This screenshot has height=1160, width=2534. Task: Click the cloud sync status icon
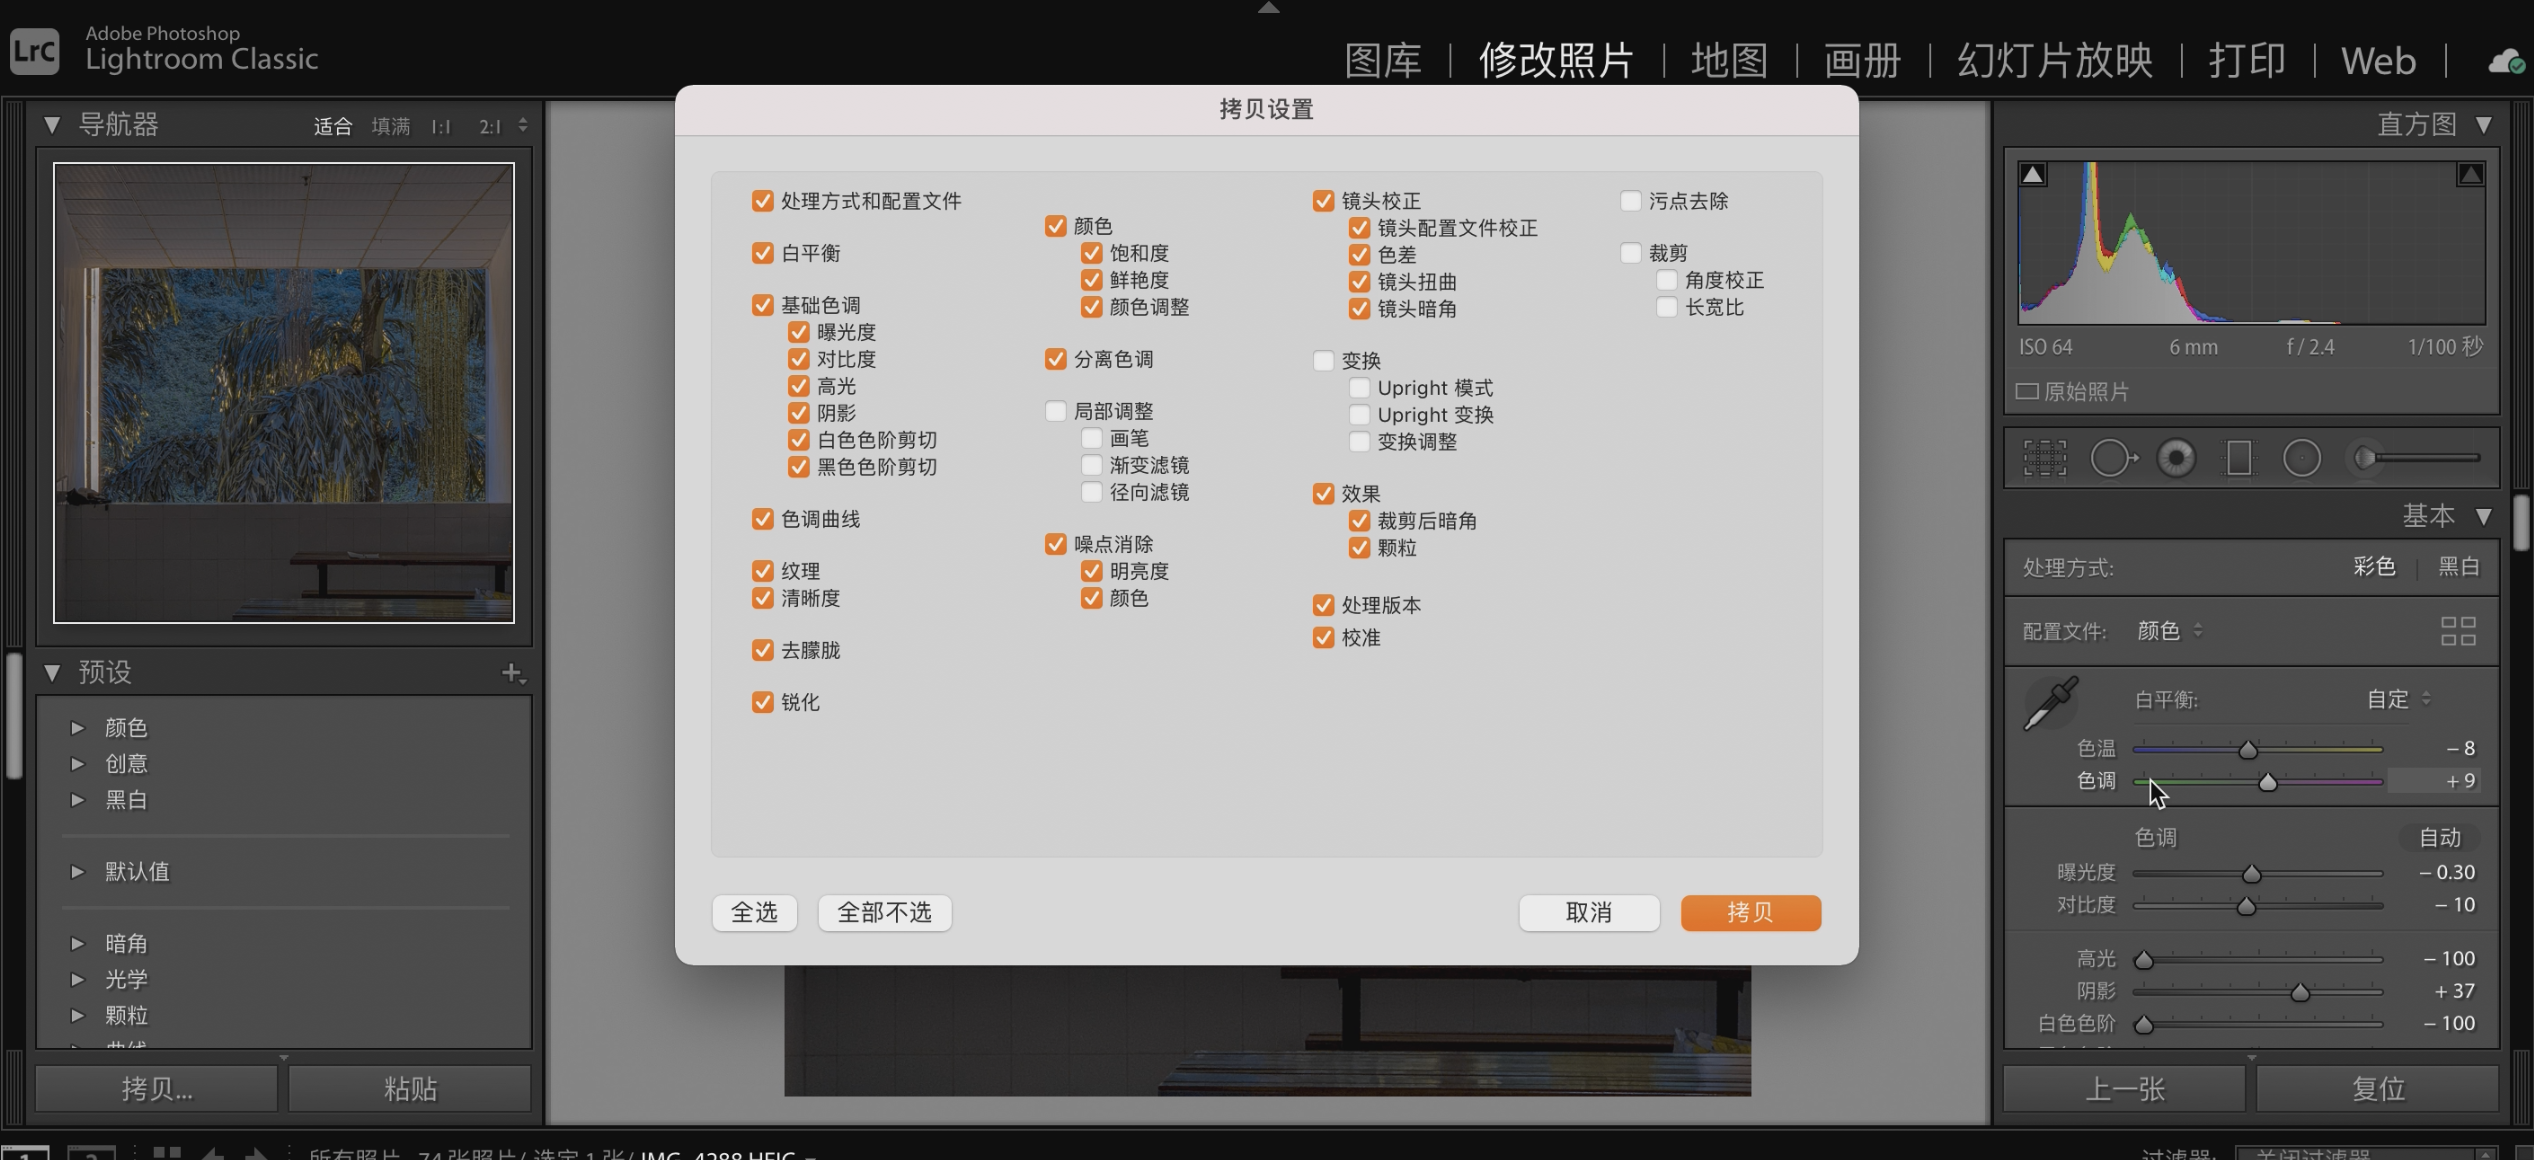[2506, 62]
